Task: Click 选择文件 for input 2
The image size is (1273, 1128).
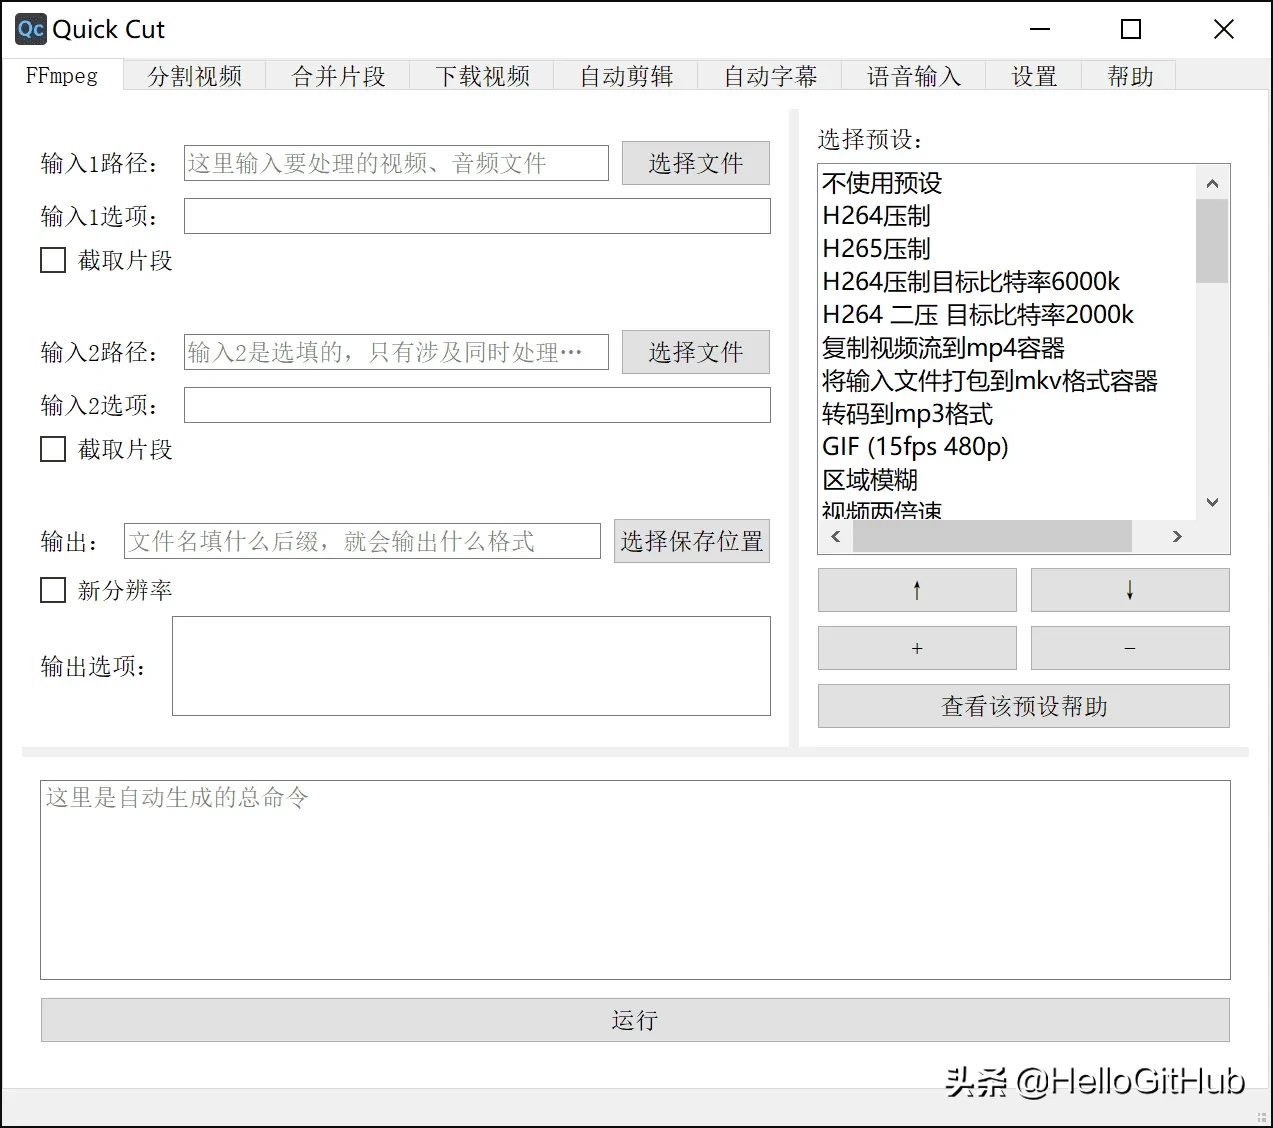Action: point(696,352)
